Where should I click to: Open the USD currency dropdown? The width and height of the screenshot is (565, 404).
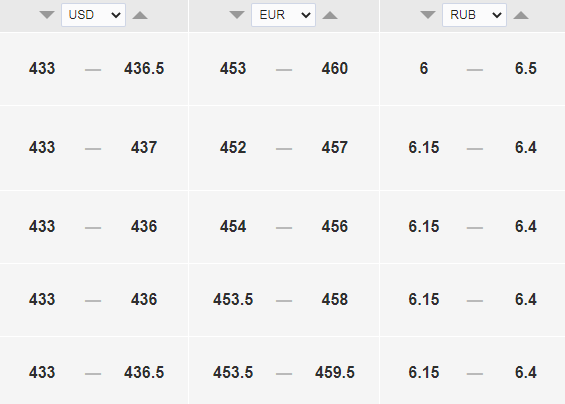(93, 15)
